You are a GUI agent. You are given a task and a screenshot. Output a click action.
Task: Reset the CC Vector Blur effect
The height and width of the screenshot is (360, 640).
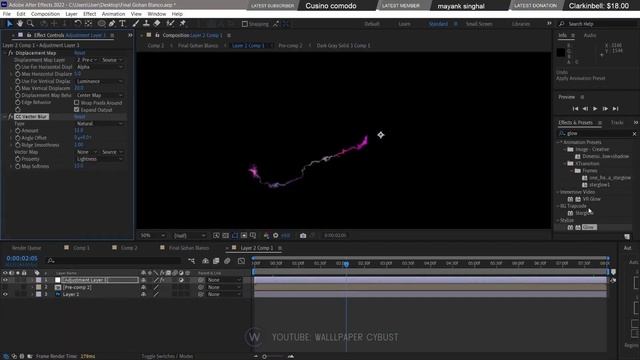pos(80,117)
